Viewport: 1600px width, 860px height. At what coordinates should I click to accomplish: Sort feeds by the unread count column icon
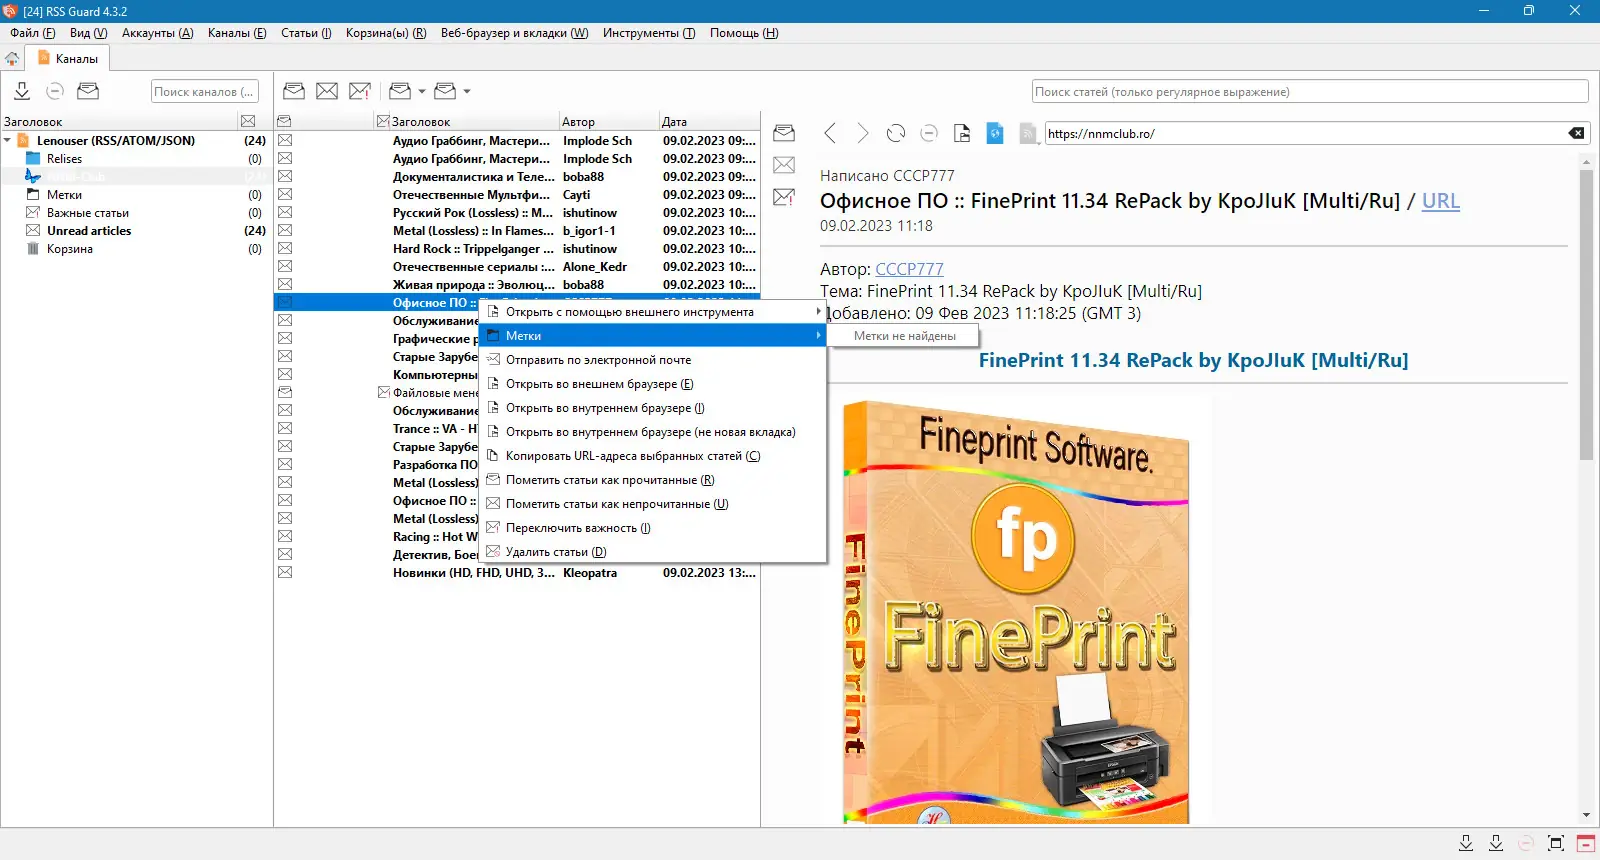(x=248, y=121)
